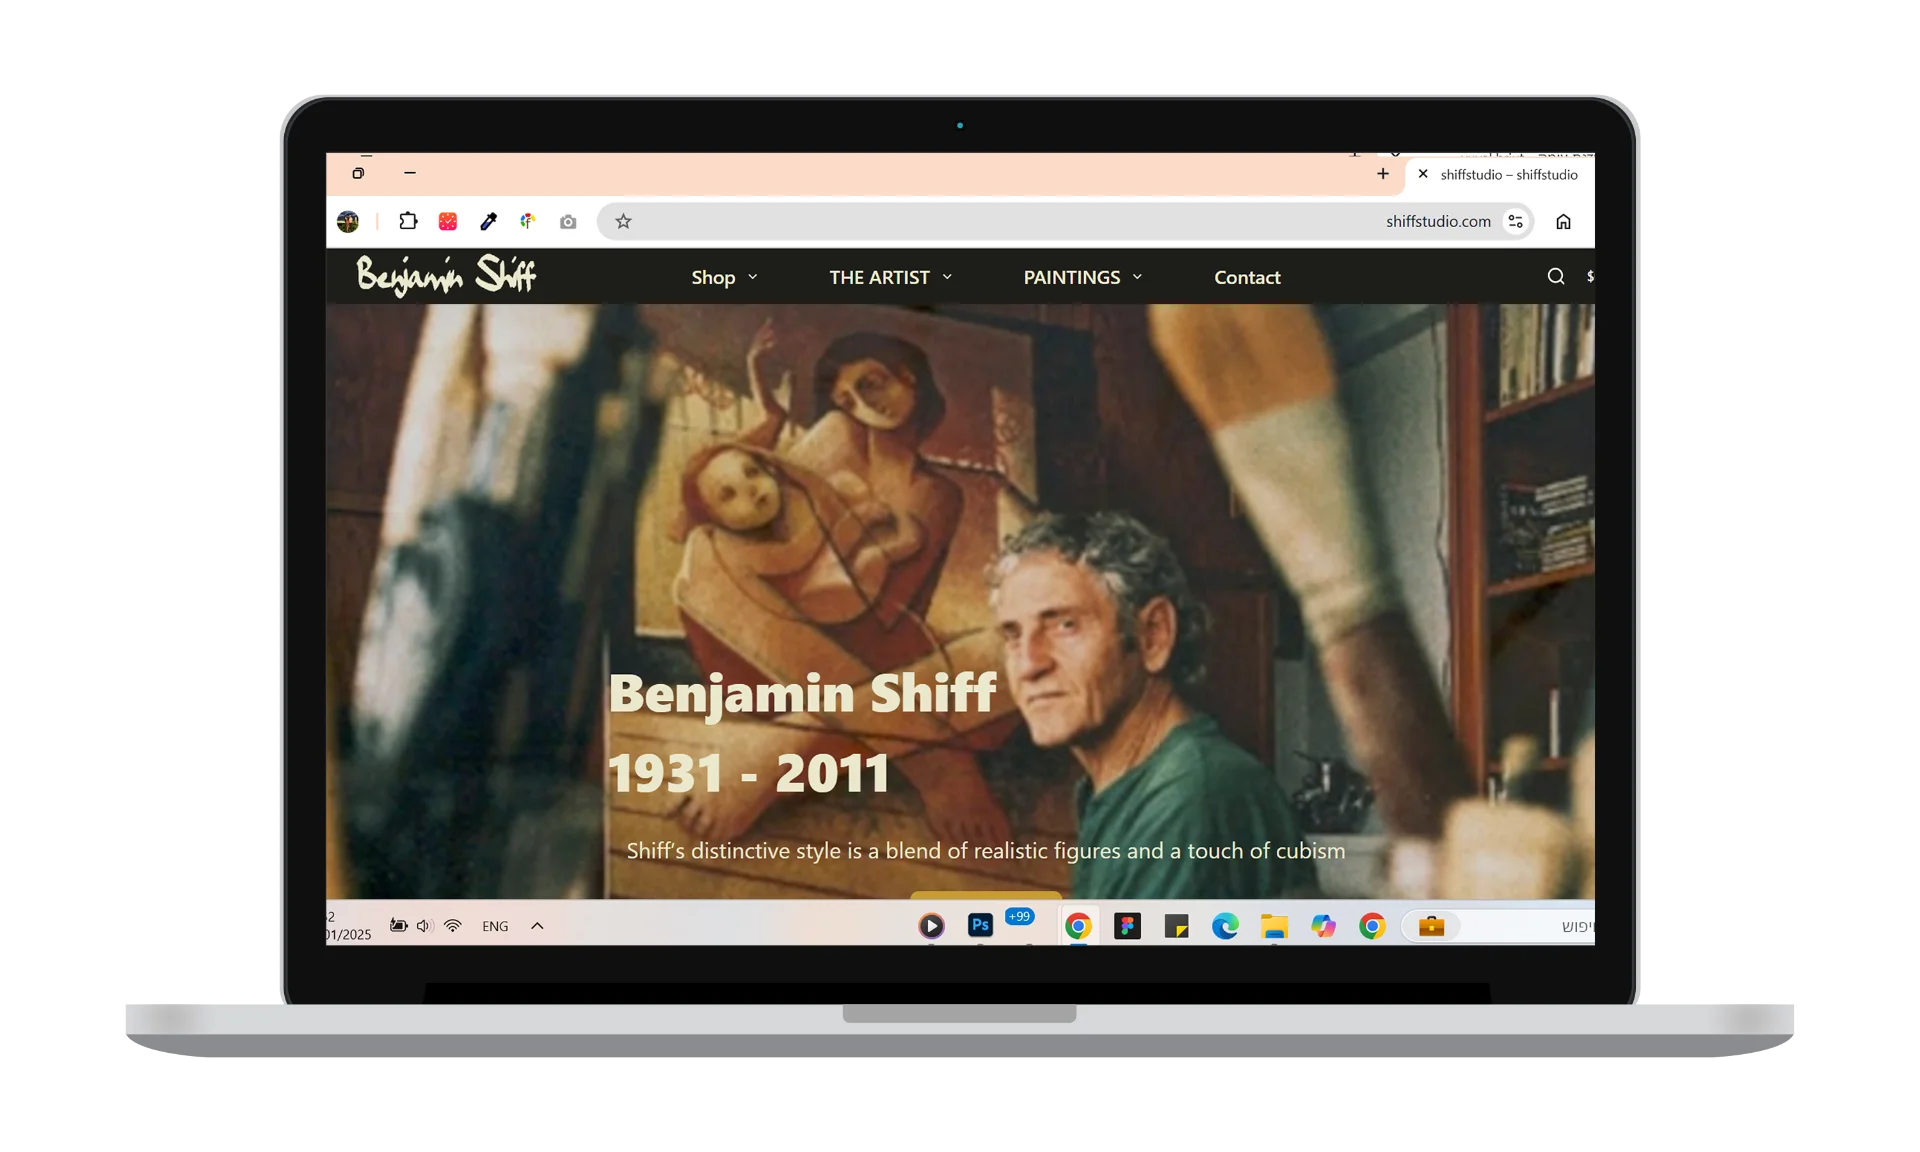
Task: Activate the eyedropper color picker extension
Action: (488, 221)
